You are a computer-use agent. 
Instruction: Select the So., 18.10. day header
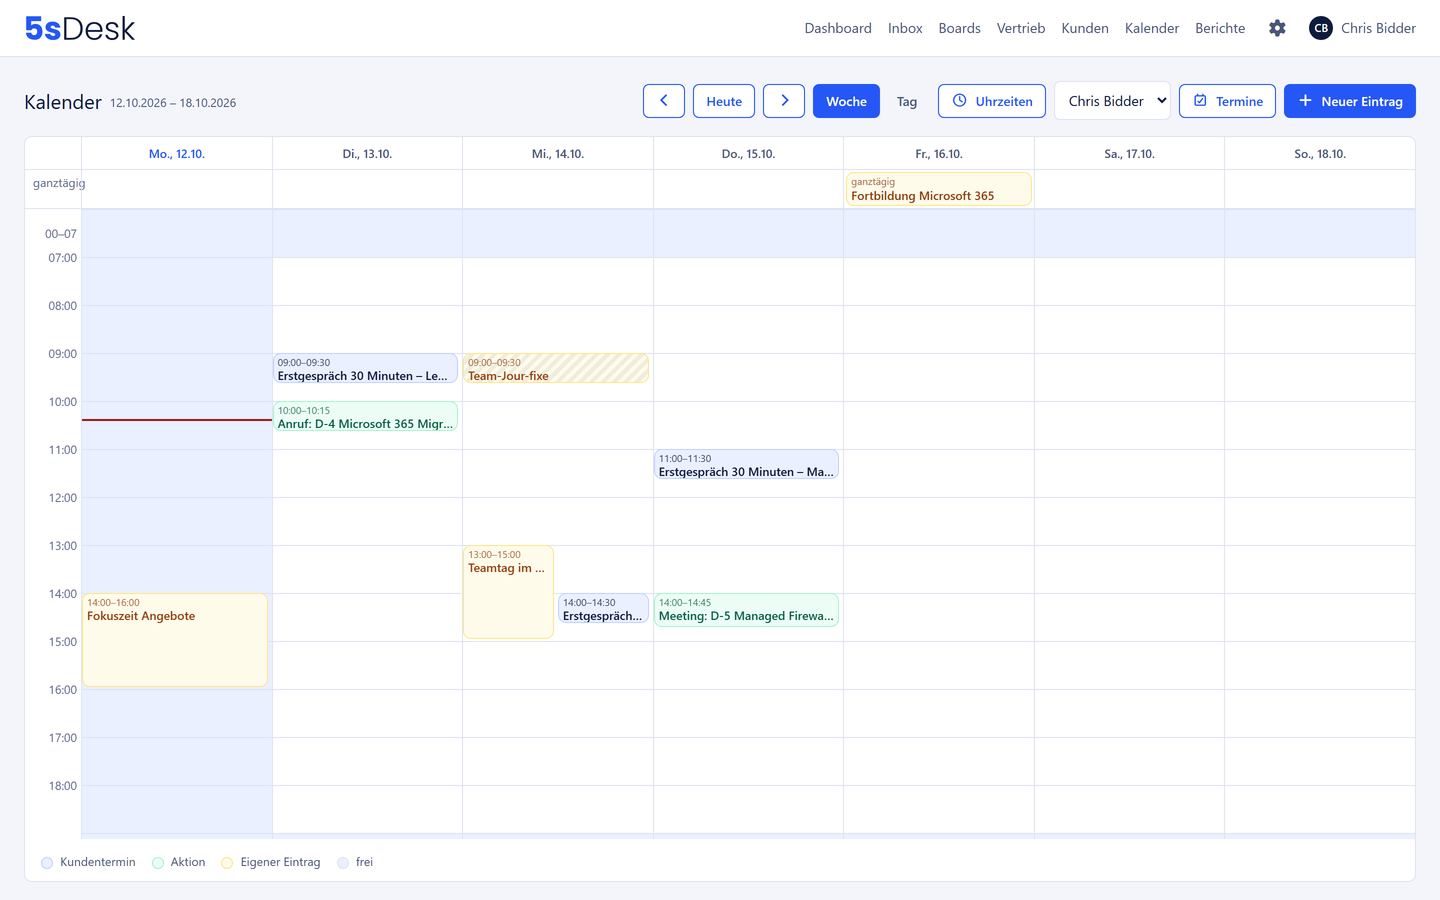pyautogui.click(x=1320, y=154)
